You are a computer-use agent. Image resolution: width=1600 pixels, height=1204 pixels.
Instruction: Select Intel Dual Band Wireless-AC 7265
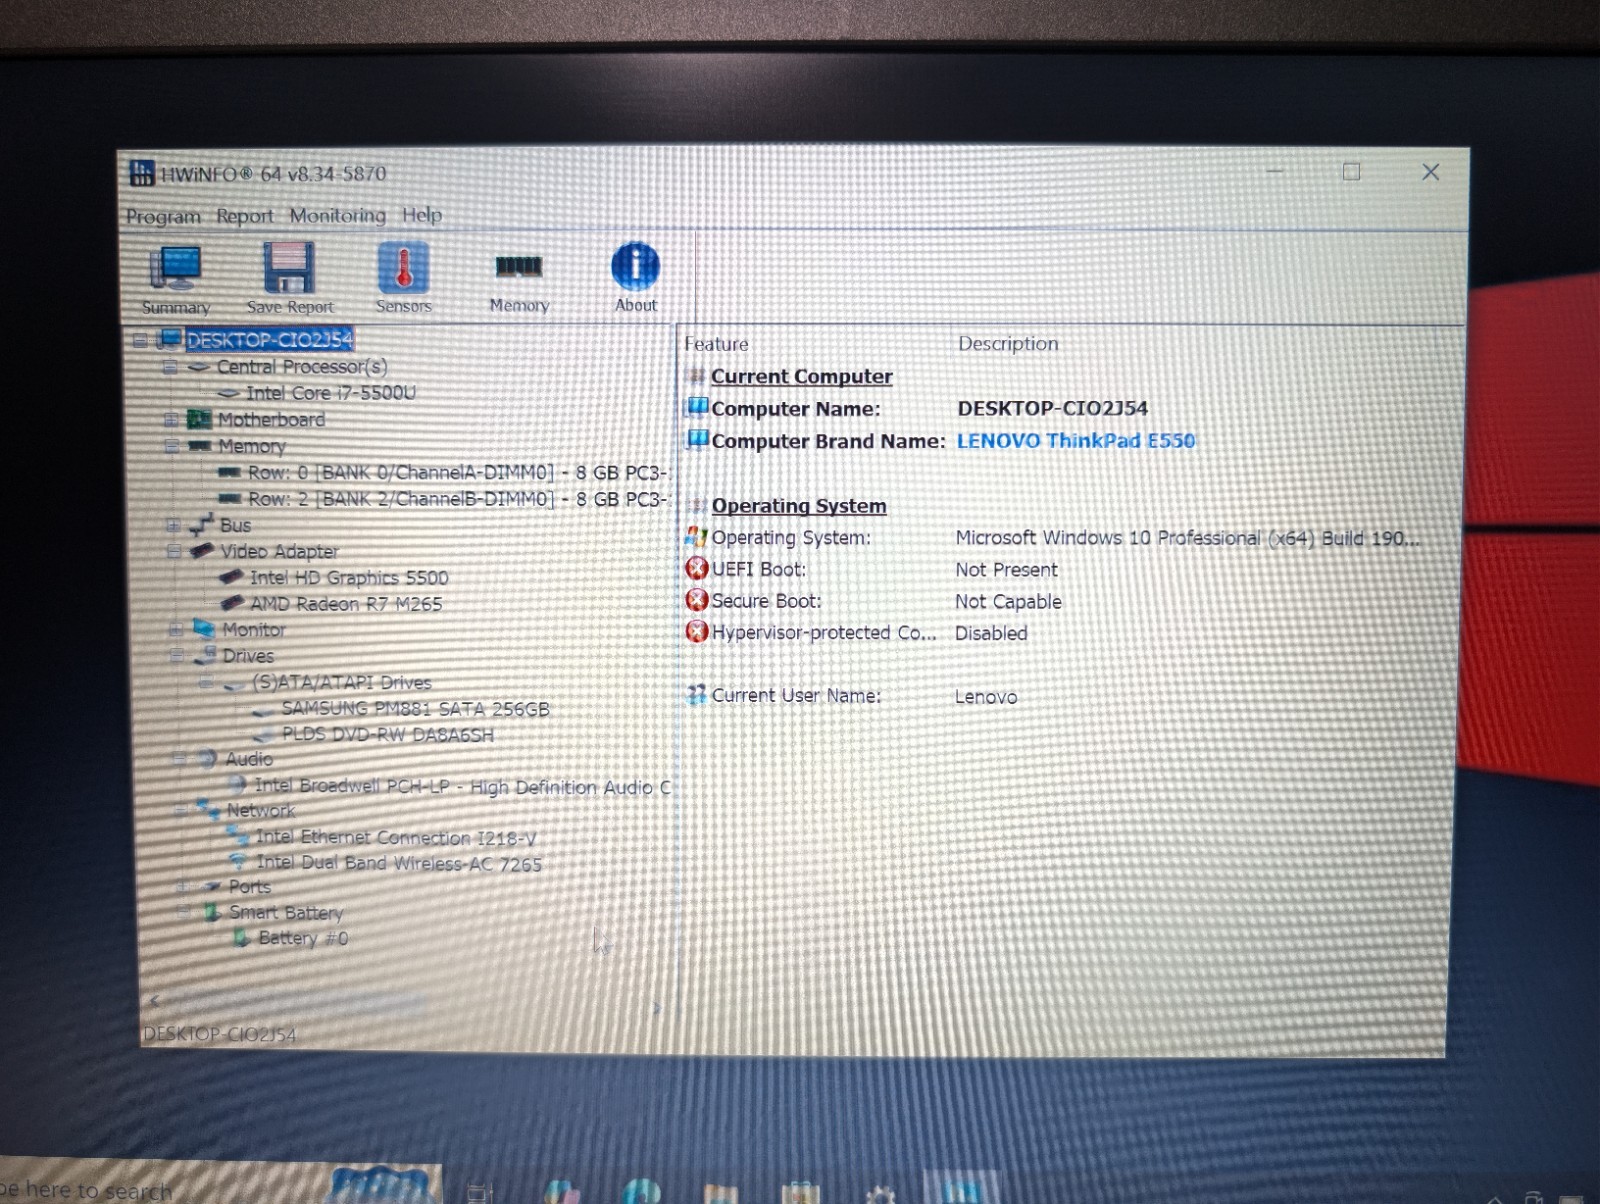(x=399, y=863)
